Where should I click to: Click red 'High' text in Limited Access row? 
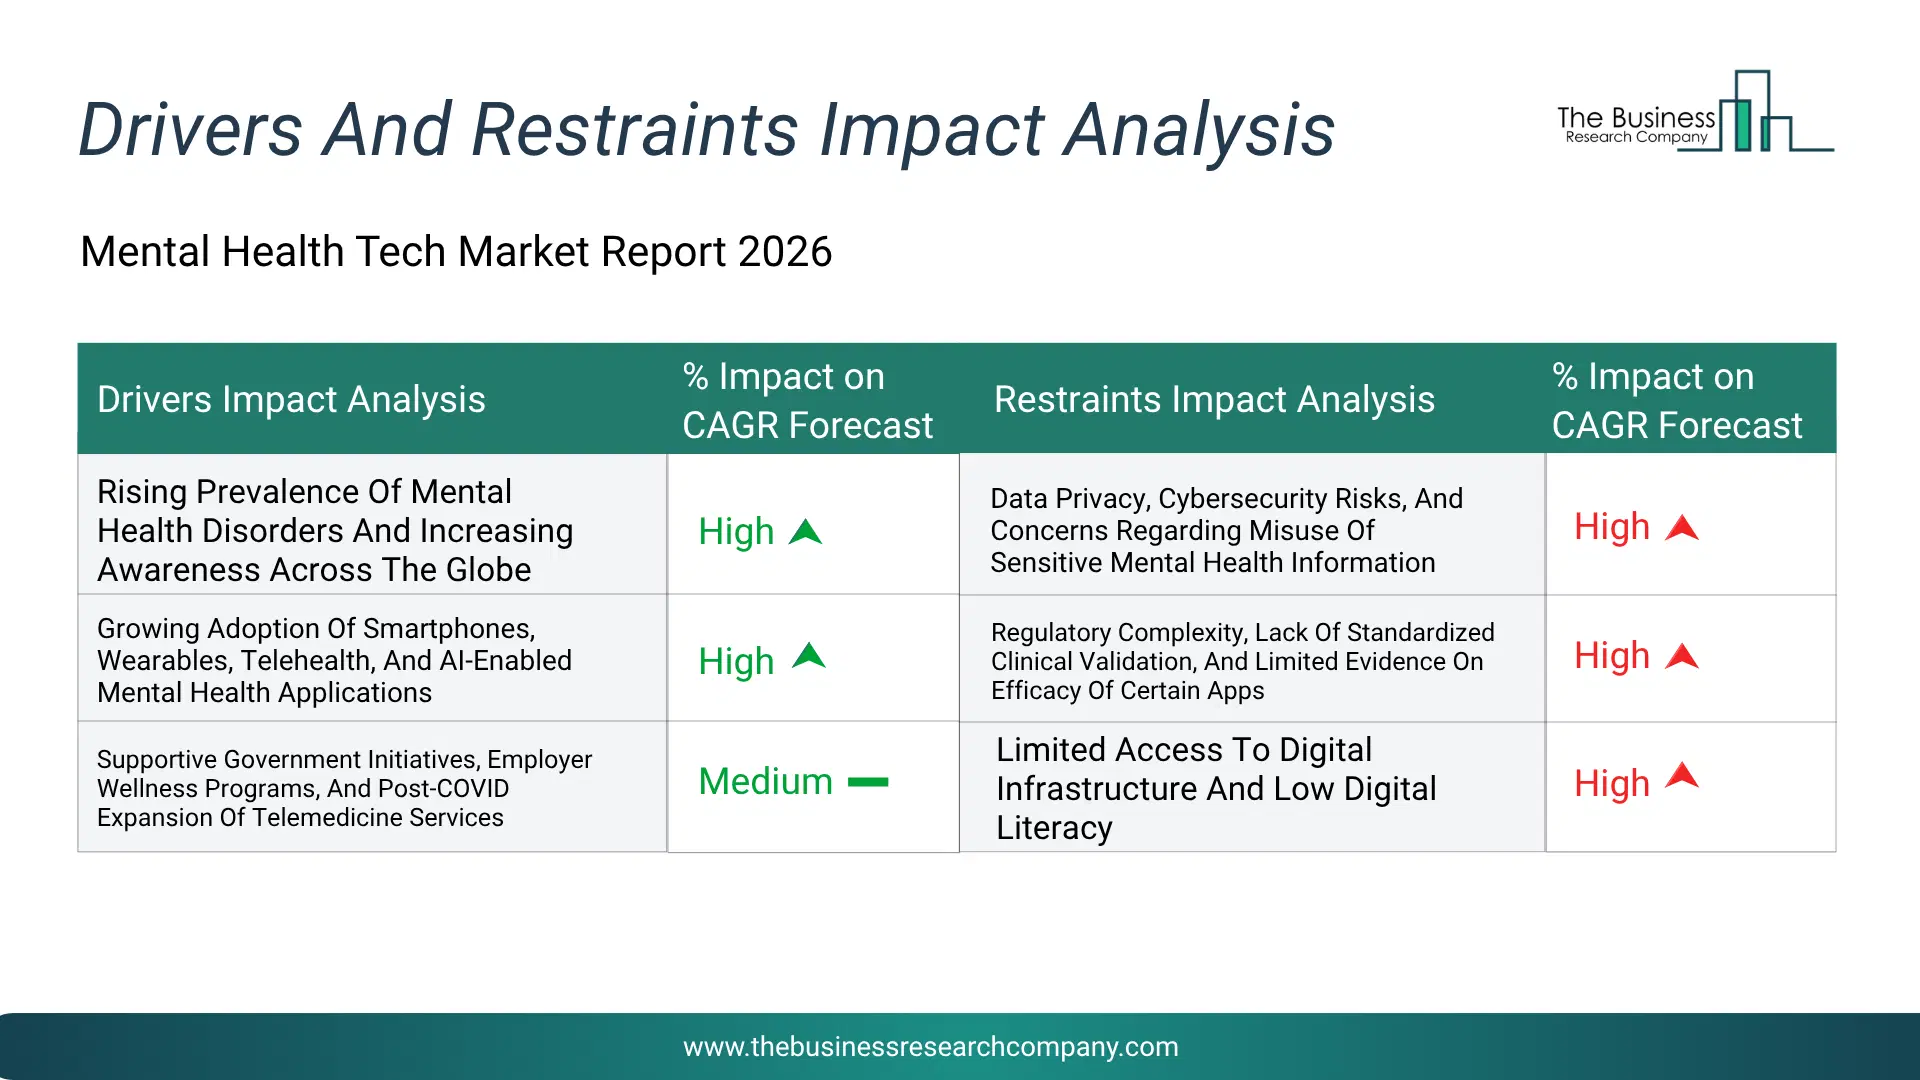(1612, 784)
